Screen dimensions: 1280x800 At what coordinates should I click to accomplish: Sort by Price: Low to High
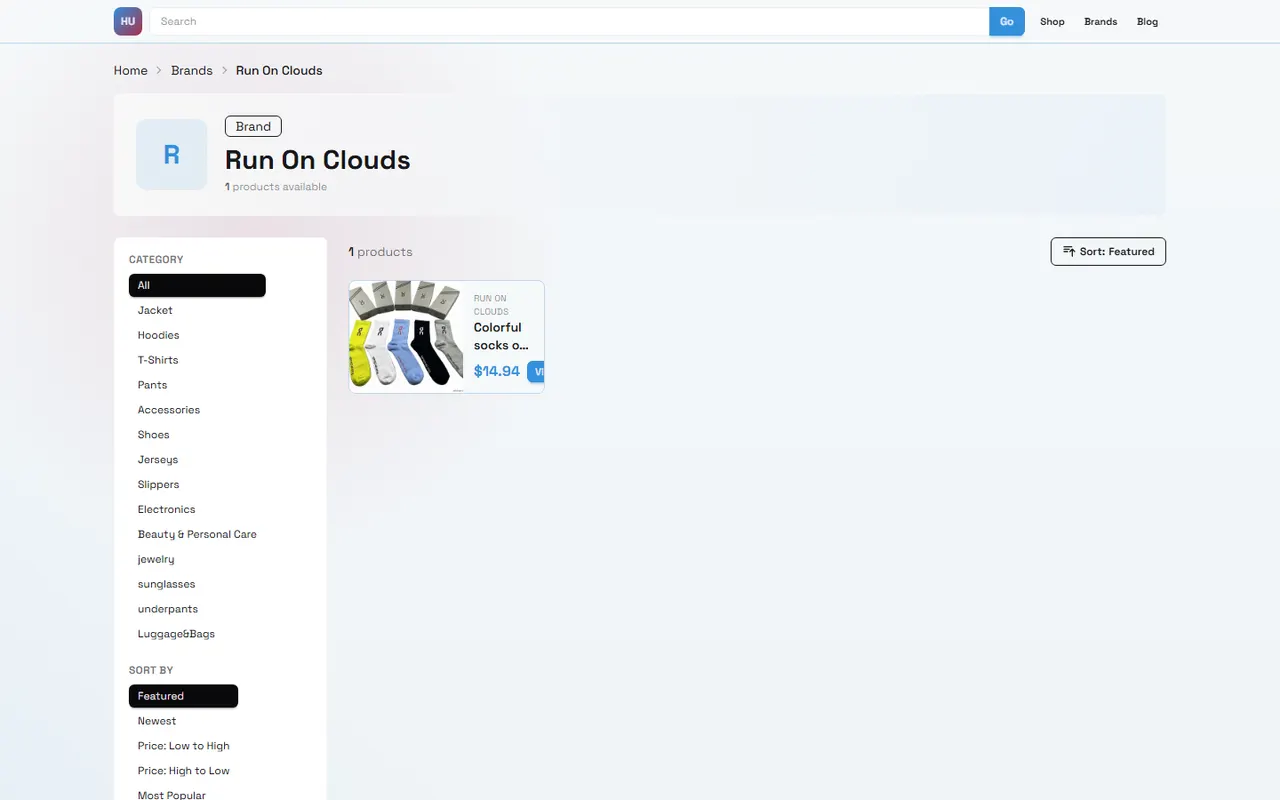[x=184, y=746]
